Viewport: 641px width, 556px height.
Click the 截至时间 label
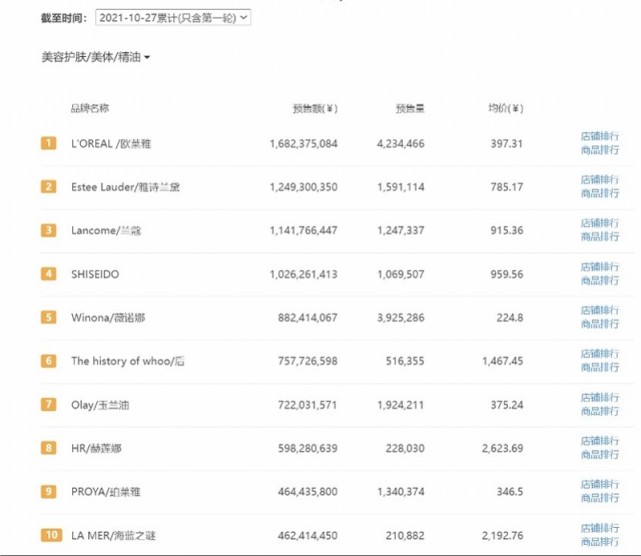coord(64,18)
